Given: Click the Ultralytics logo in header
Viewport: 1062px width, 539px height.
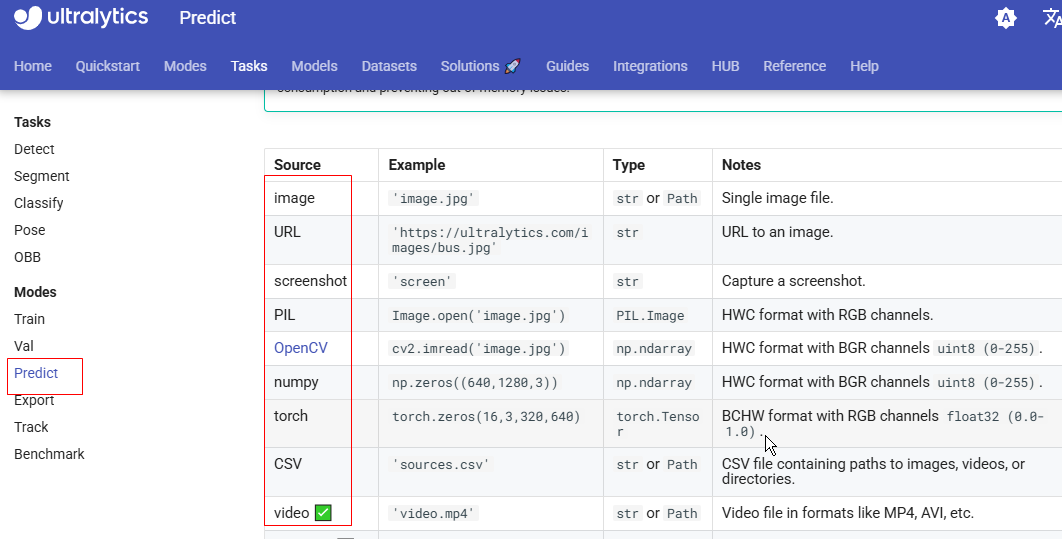Looking at the screenshot, I should tap(81, 18).
